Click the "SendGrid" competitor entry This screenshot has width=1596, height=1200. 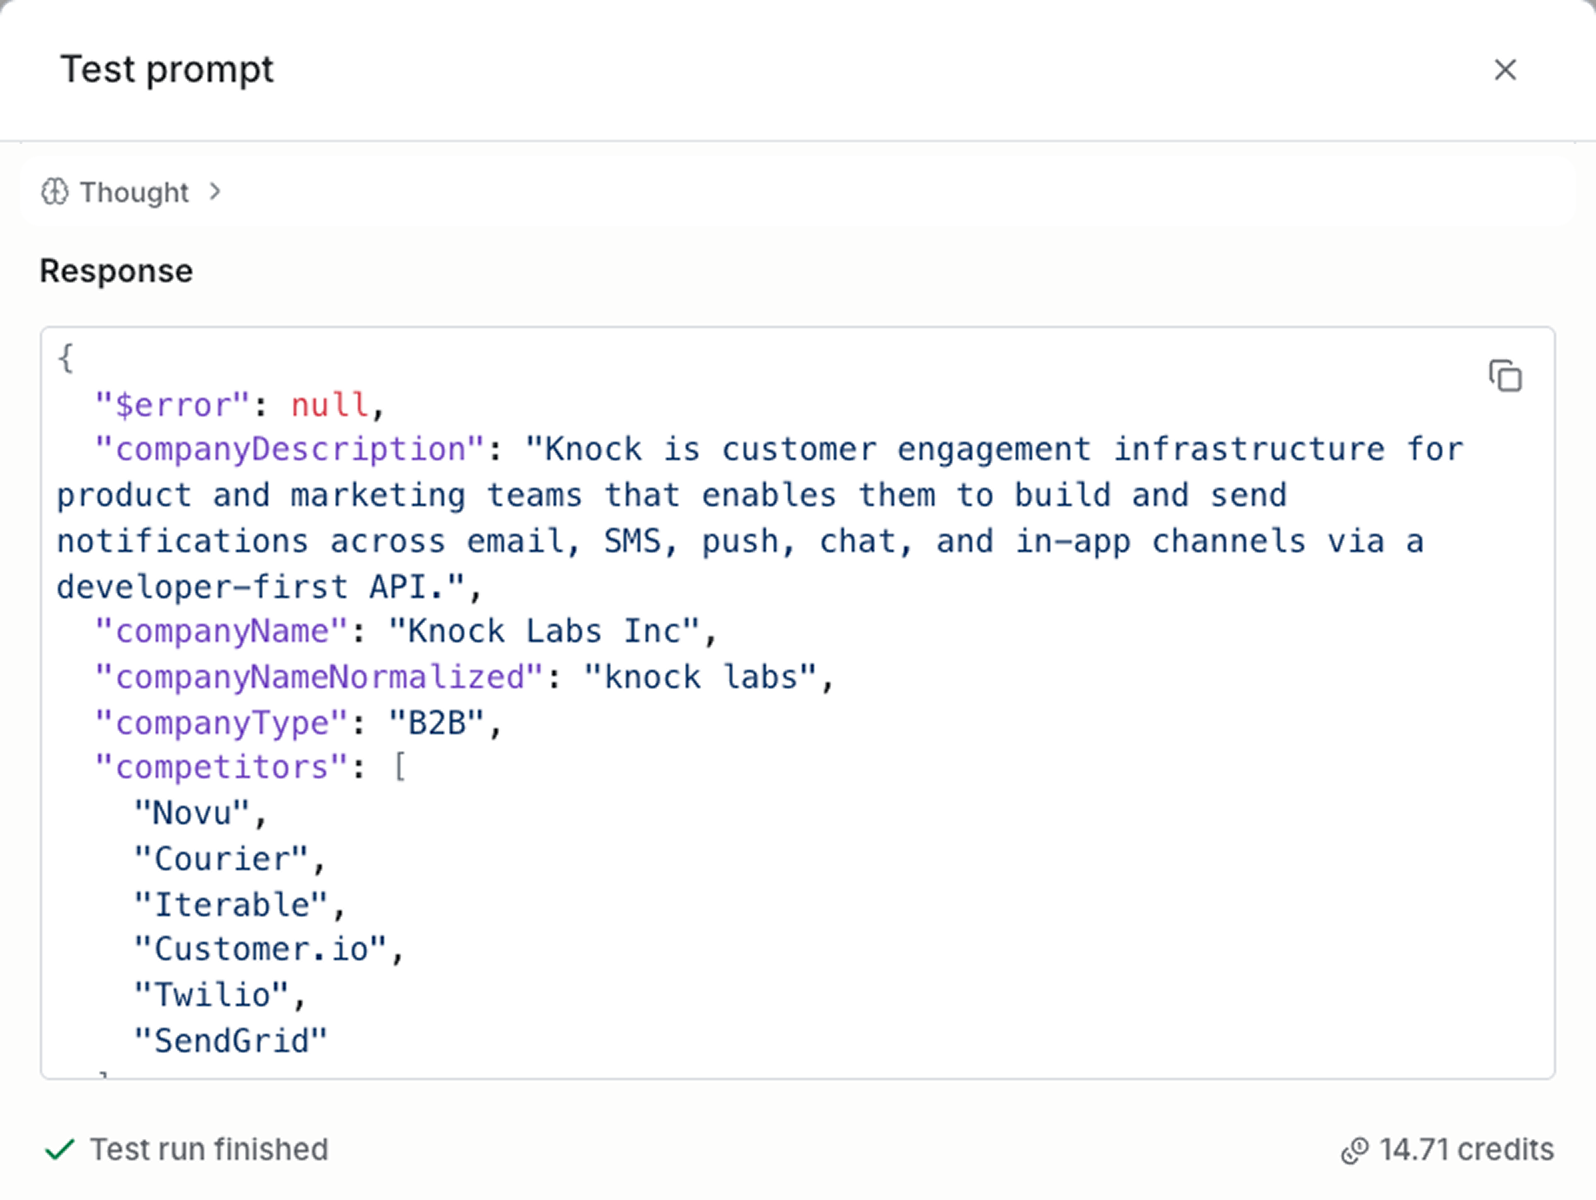231,1041
